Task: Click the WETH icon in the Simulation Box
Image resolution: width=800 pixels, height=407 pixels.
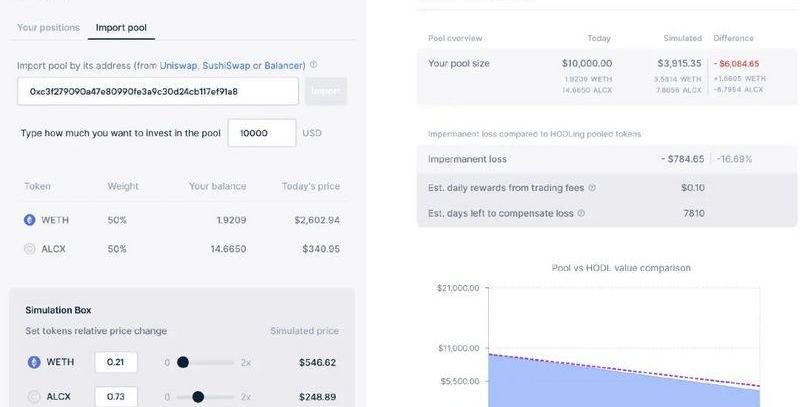Action: [x=34, y=362]
